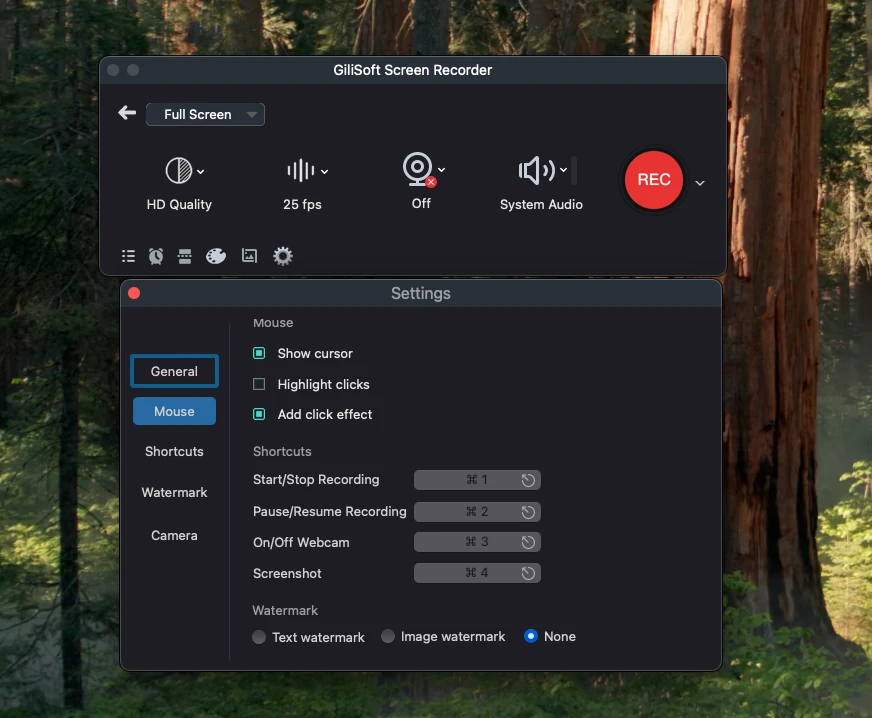Close the Settings window with red button
872x718 pixels.
[x=134, y=293]
